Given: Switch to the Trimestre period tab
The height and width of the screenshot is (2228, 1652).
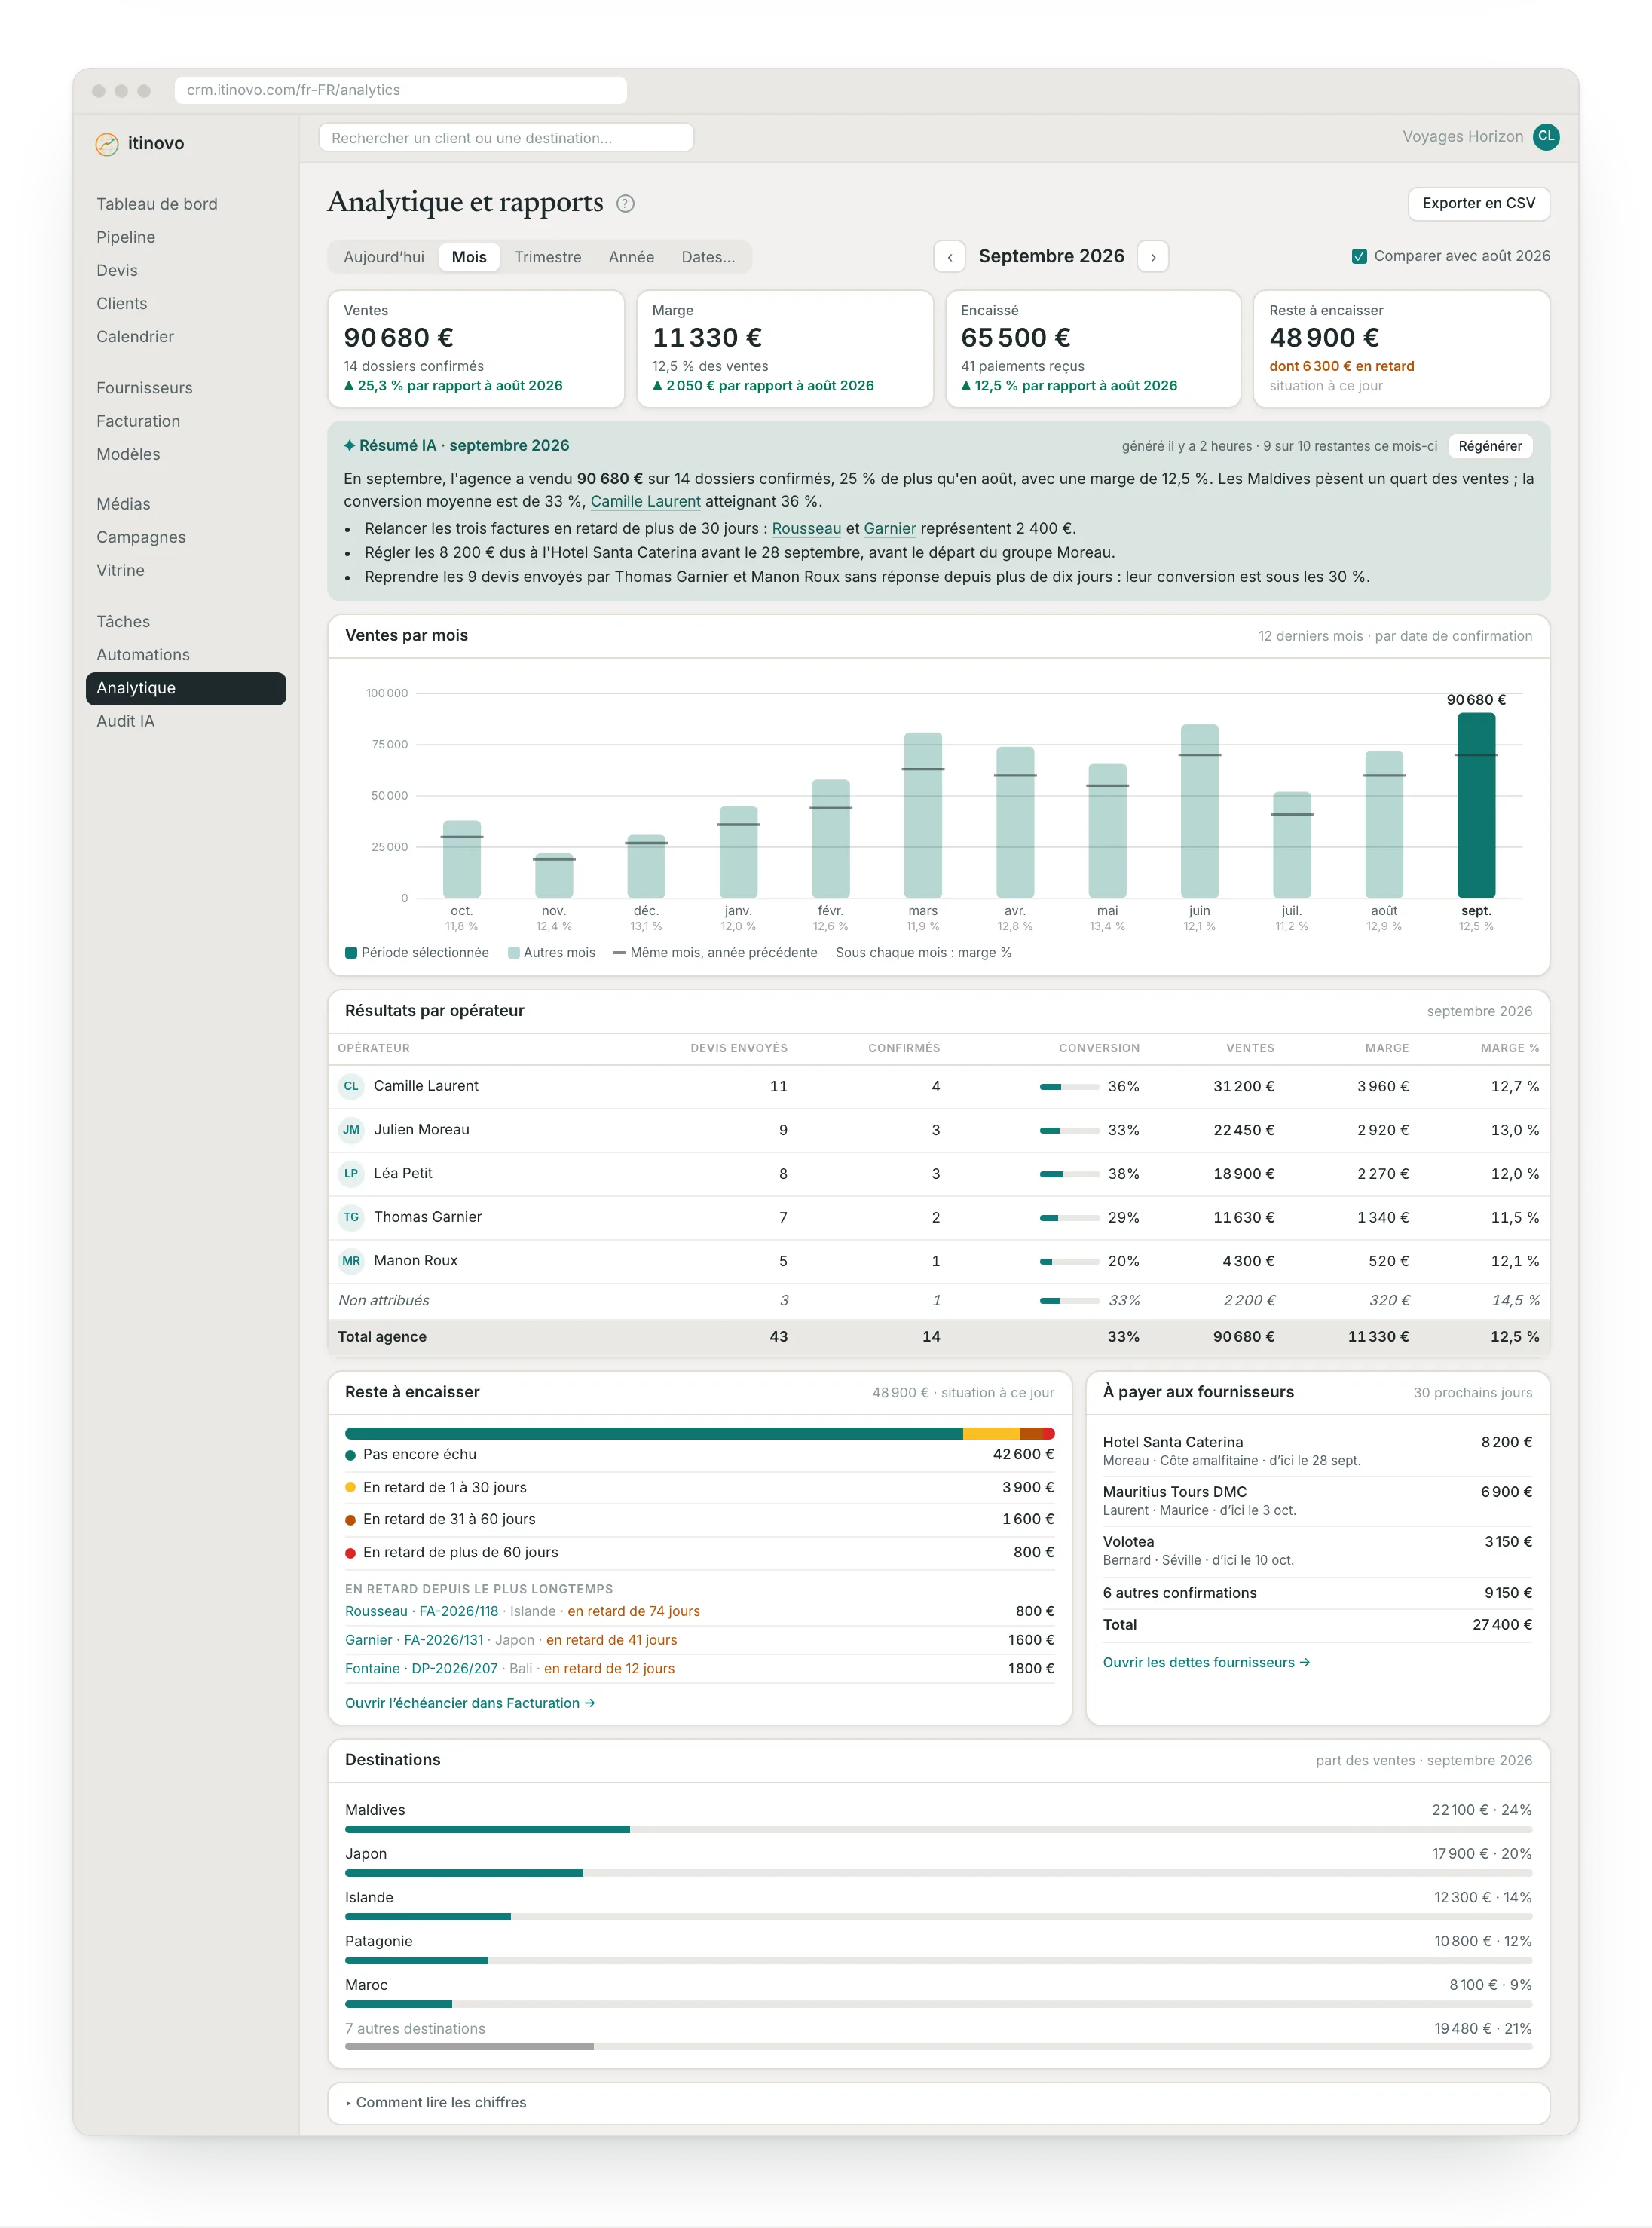Looking at the screenshot, I should [x=547, y=257].
